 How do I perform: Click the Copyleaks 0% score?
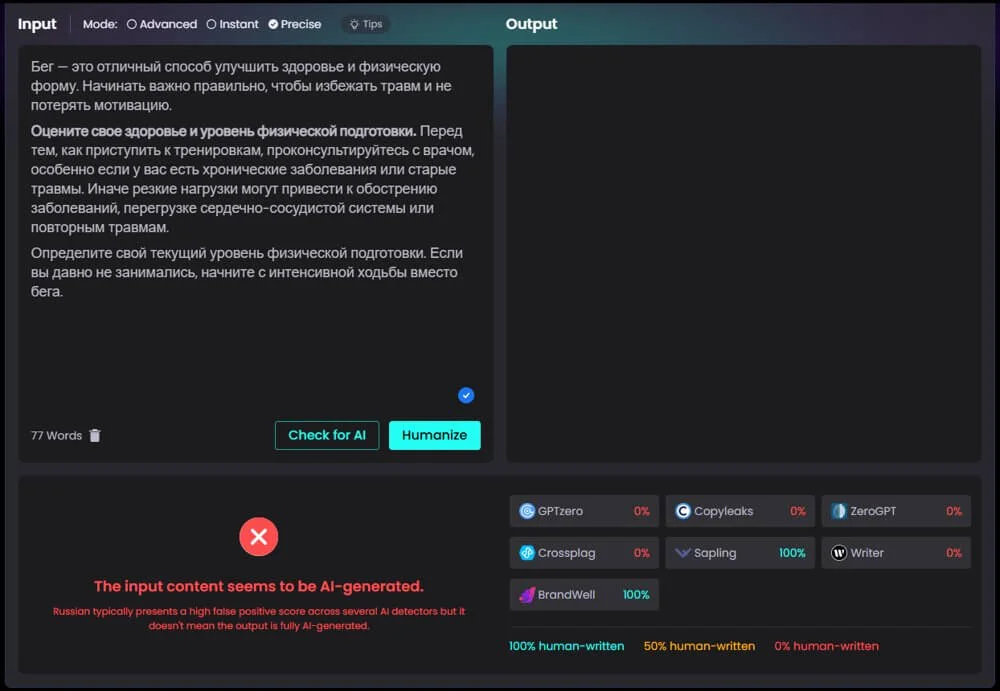pyautogui.click(x=798, y=511)
